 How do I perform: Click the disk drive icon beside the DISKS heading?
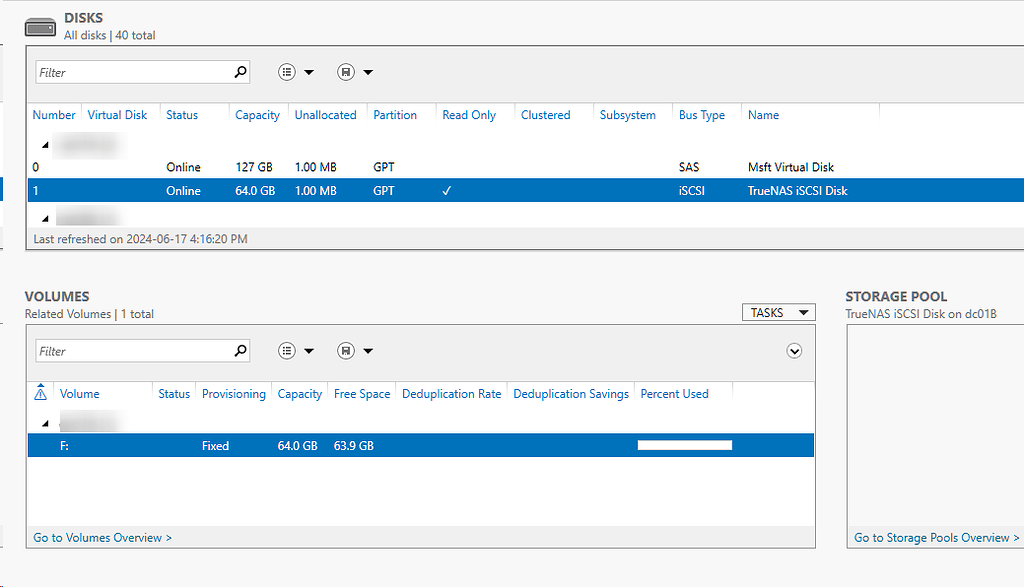[39, 26]
